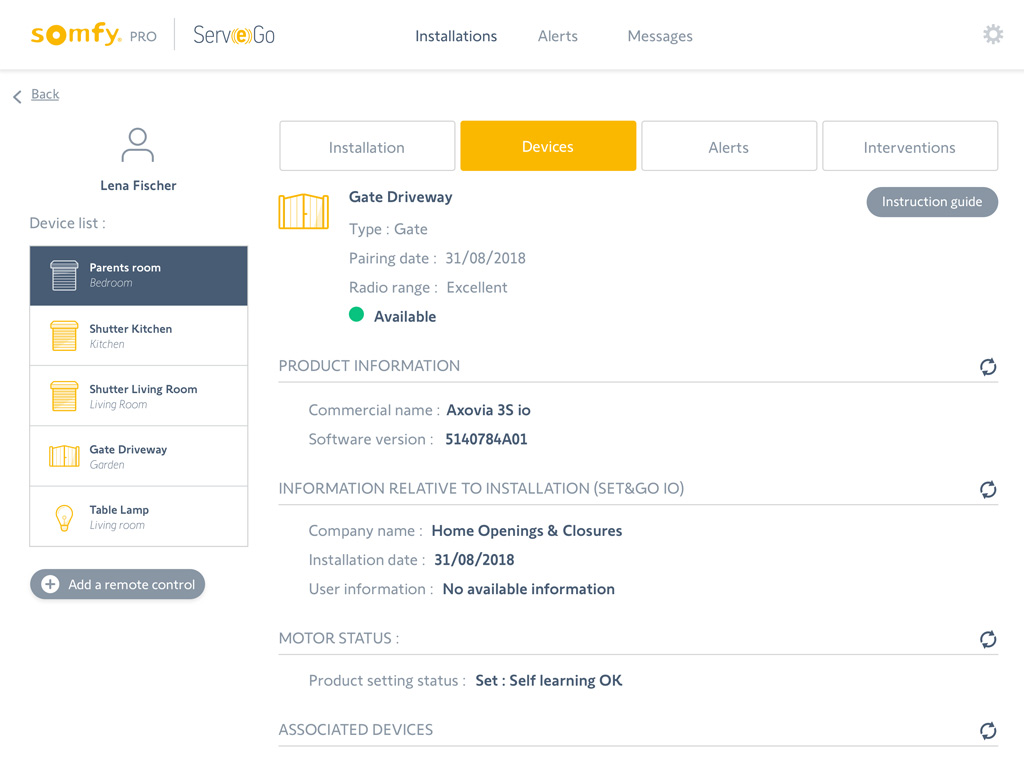Viewport: 1024px width, 768px height.
Task: Open Installations in the top navigation
Action: (x=456, y=36)
